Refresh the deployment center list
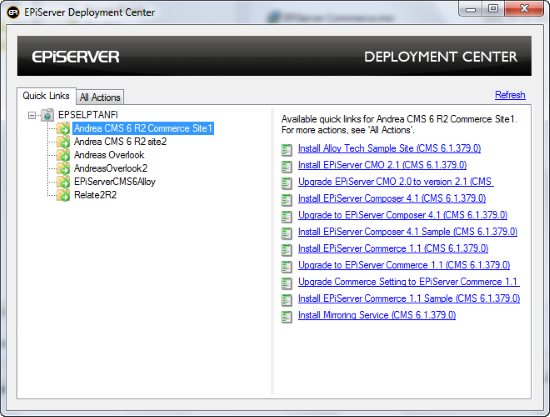This screenshot has width=550, height=417. [510, 95]
